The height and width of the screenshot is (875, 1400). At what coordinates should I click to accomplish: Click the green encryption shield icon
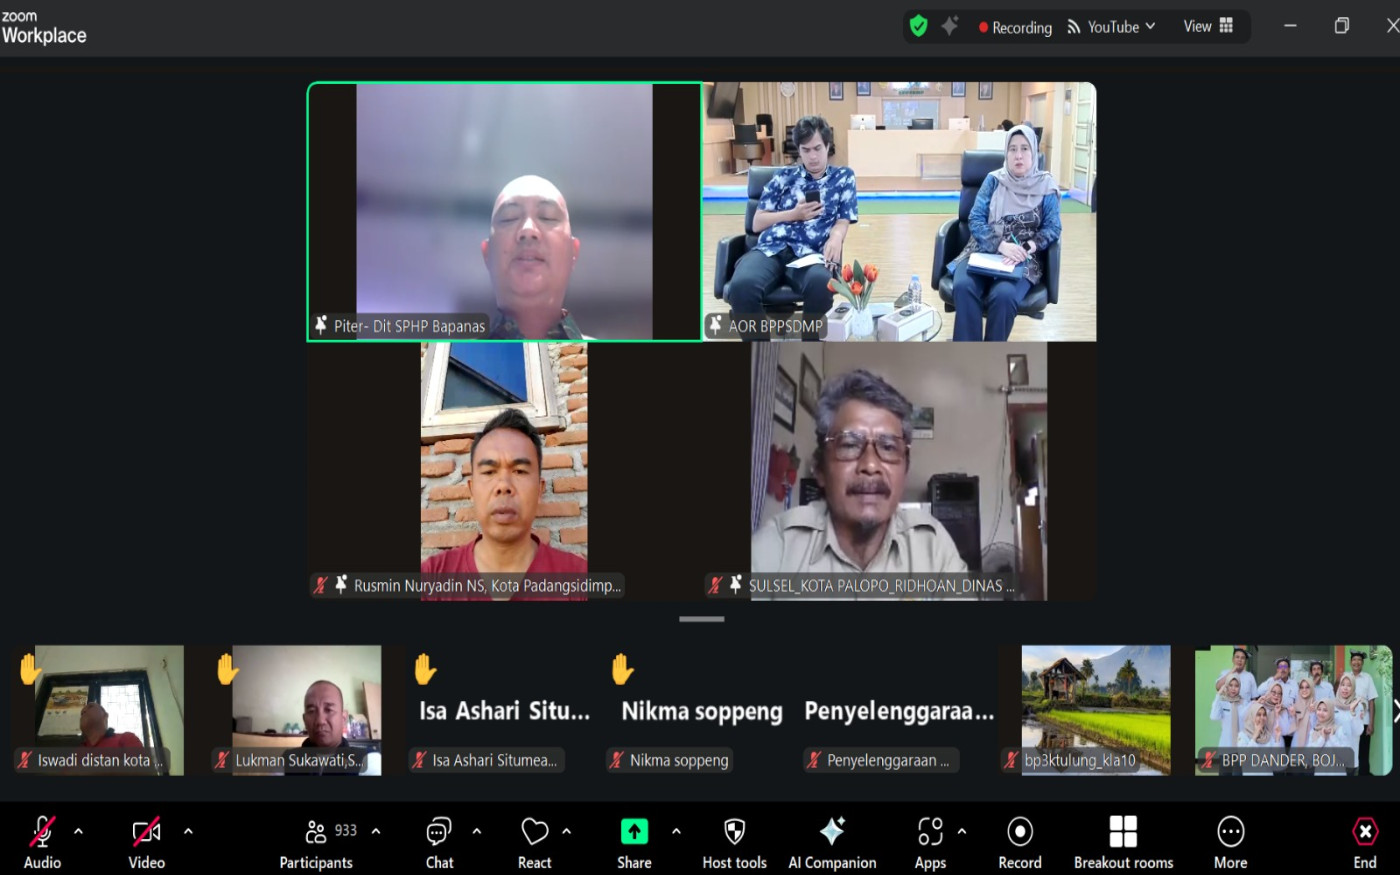click(918, 26)
